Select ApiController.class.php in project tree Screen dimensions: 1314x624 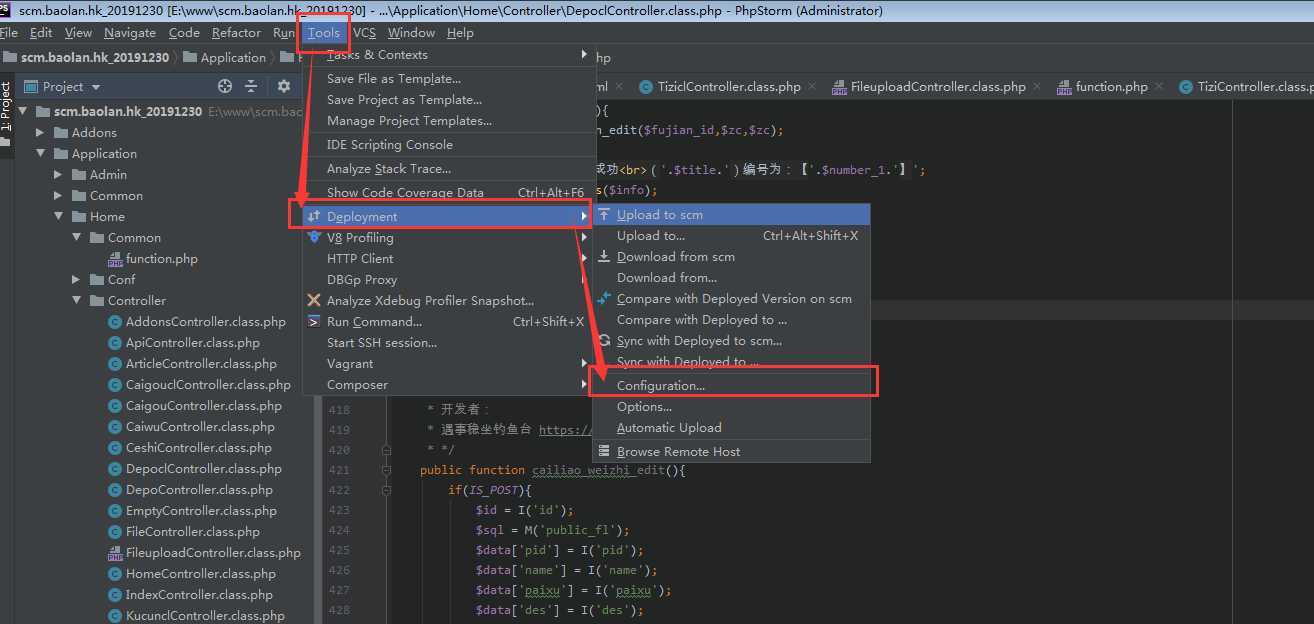[x=193, y=343]
